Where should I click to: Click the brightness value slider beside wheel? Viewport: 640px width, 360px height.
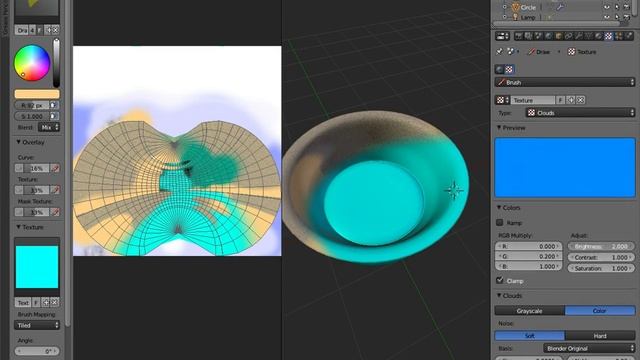[x=56, y=63]
